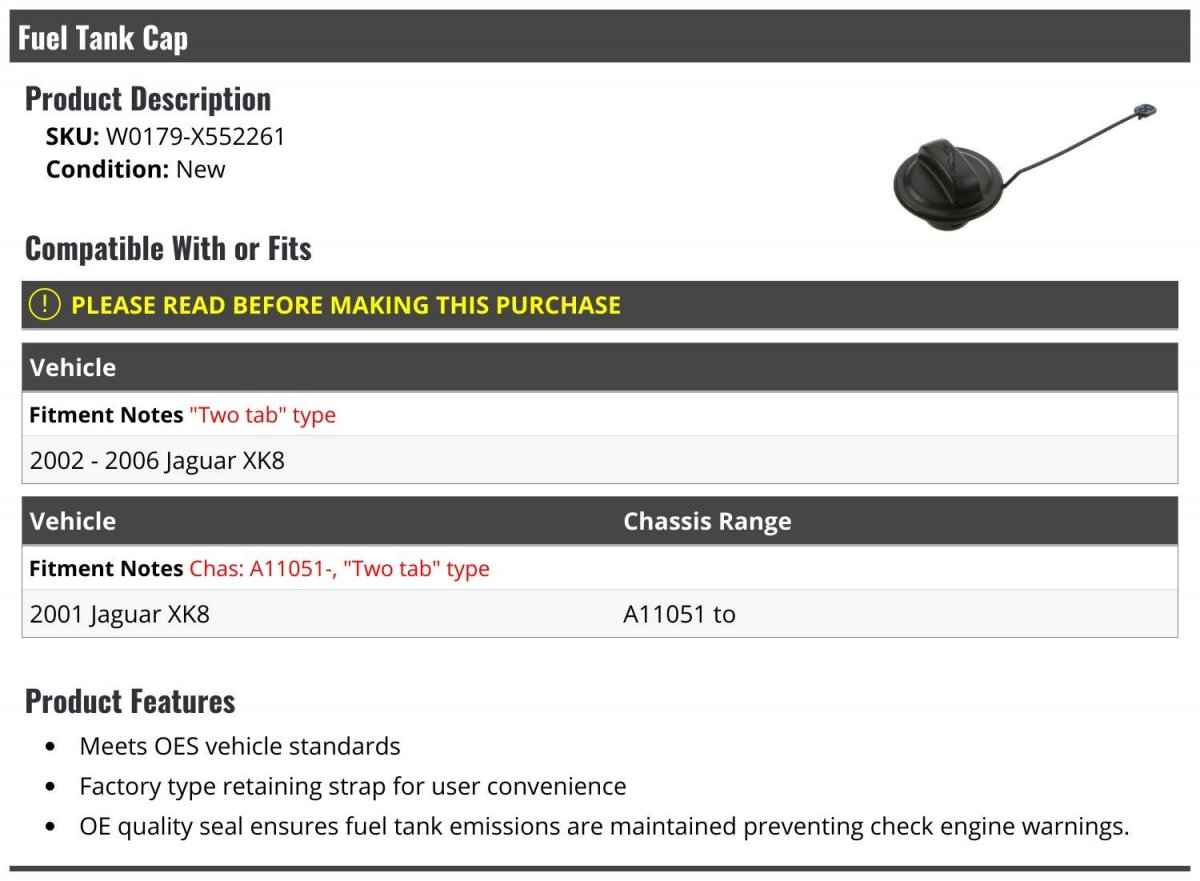
Task: Click the 'PLEASE READ BEFORE MAKING THIS PURCHASE' banner
Action: coord(600,305)
